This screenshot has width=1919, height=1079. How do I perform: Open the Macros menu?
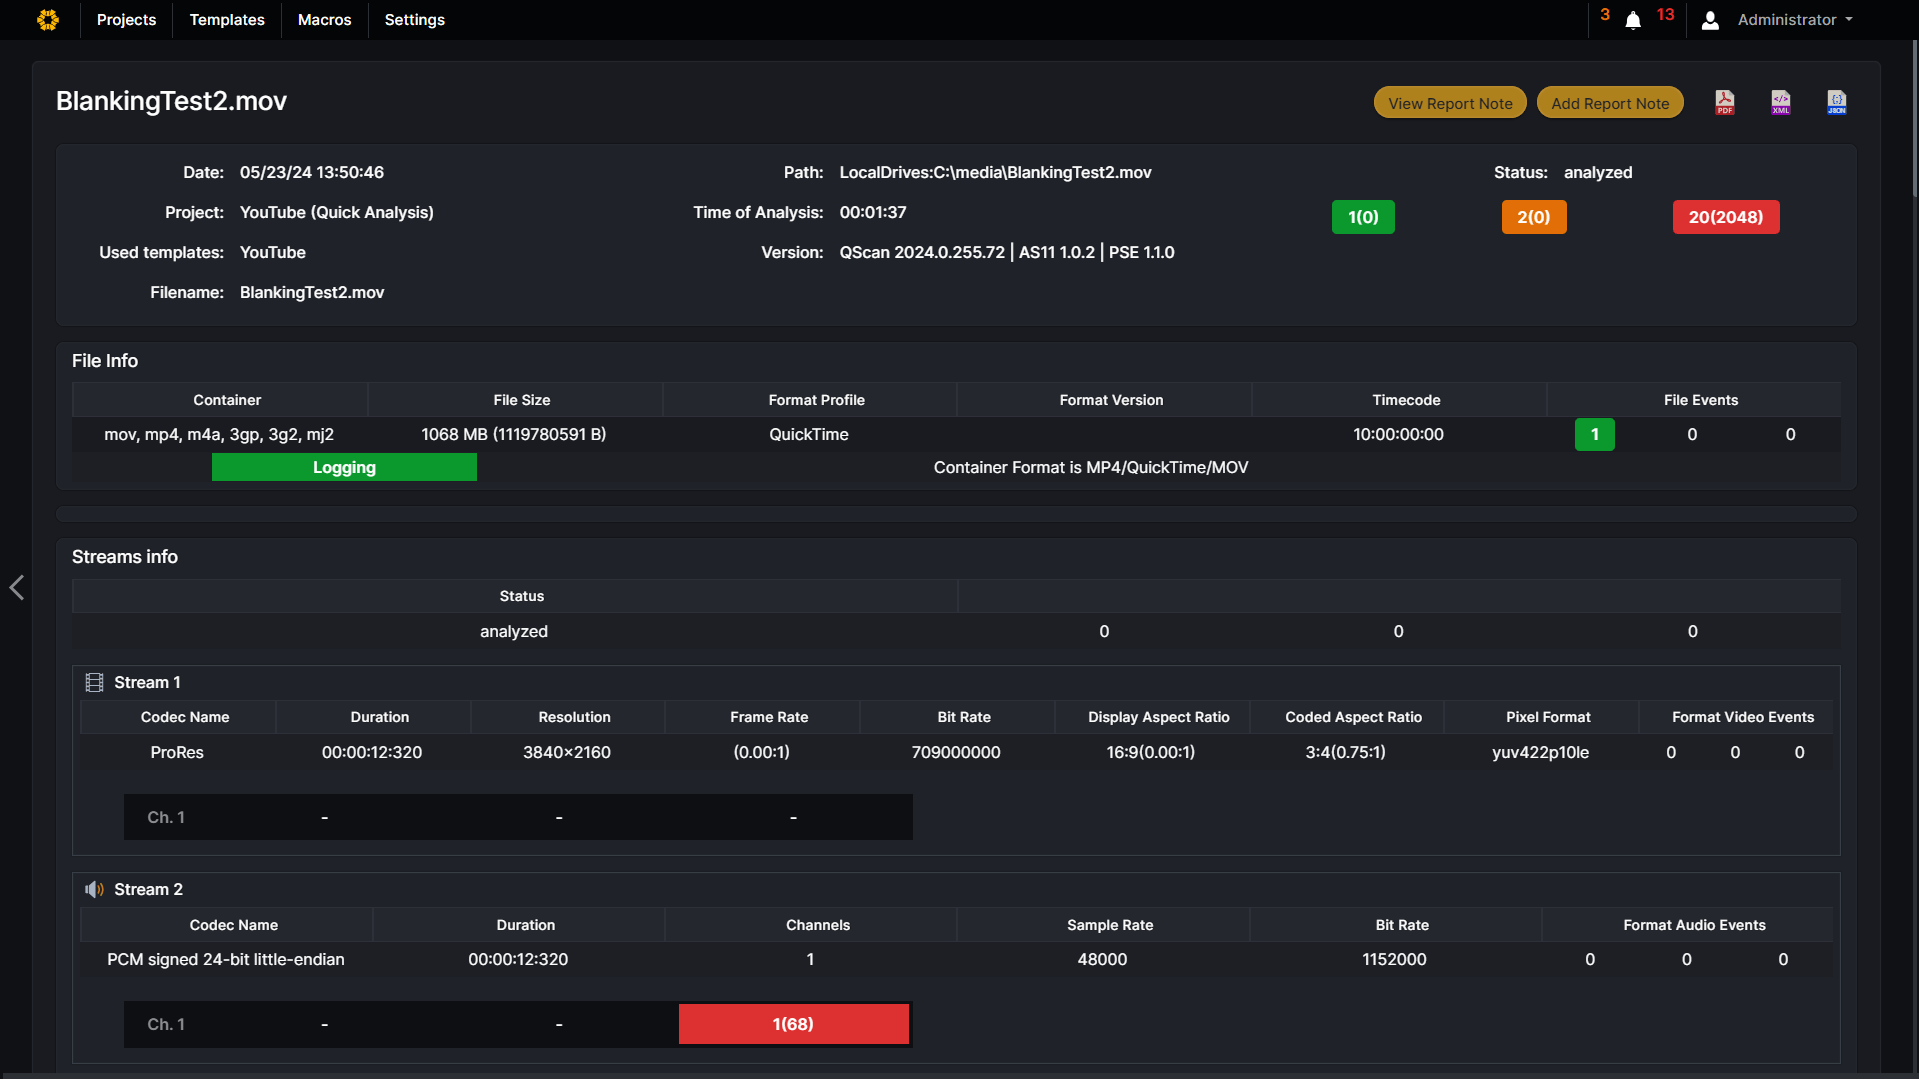[323, 19]
